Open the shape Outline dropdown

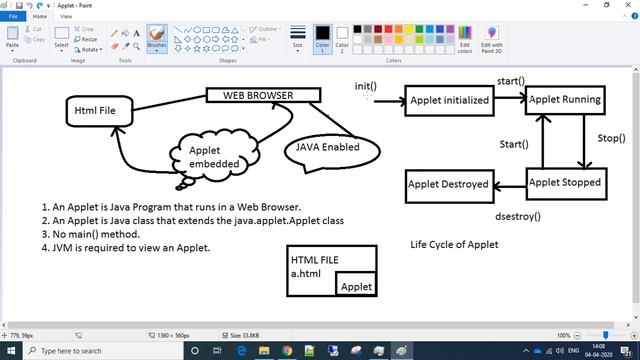(265, 29)
